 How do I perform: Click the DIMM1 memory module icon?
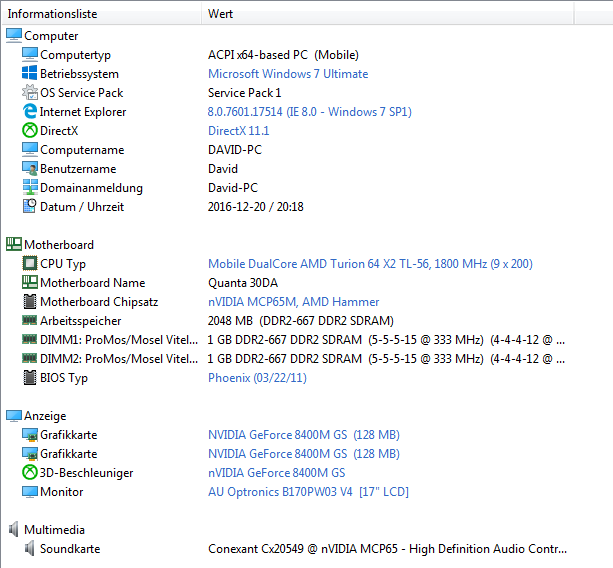click(x=30, y=339)
